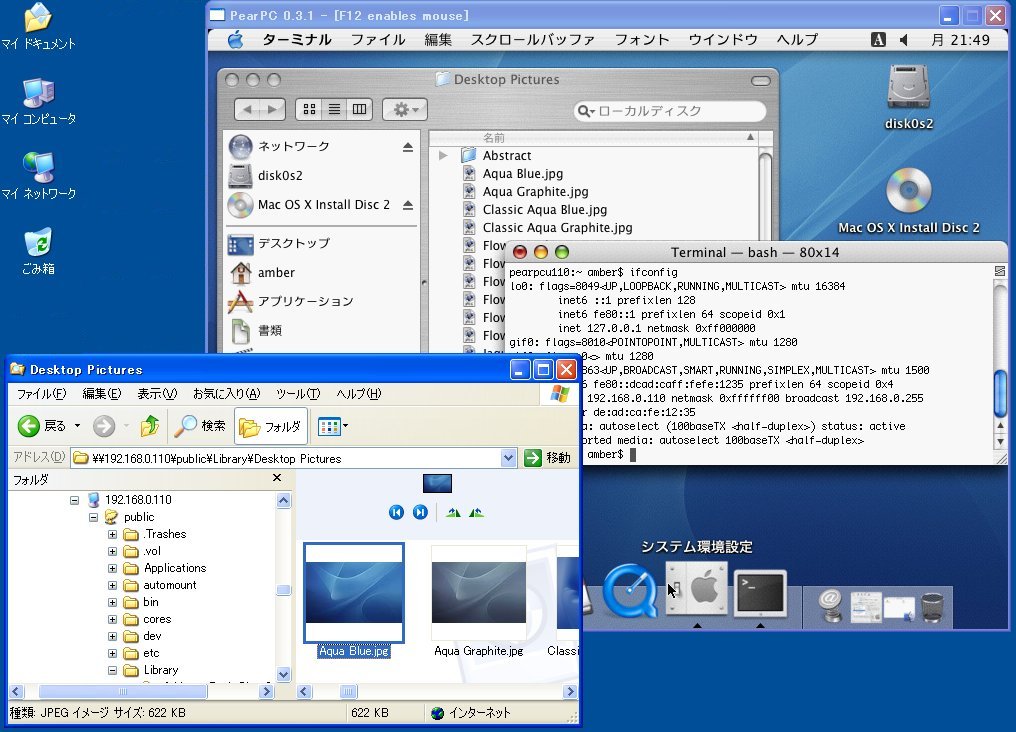Open Explorer's ファイル(F) menu

tap(41, 394)
